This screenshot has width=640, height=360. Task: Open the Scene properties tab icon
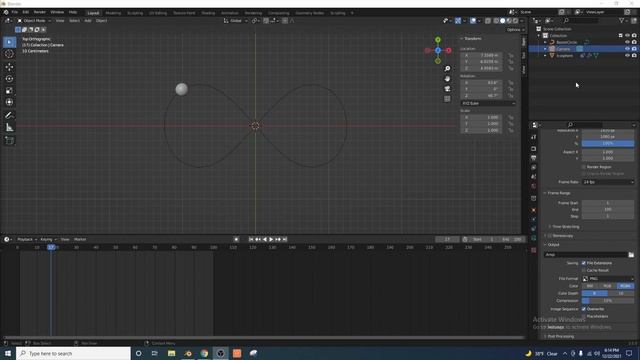[x=533, y=177]
